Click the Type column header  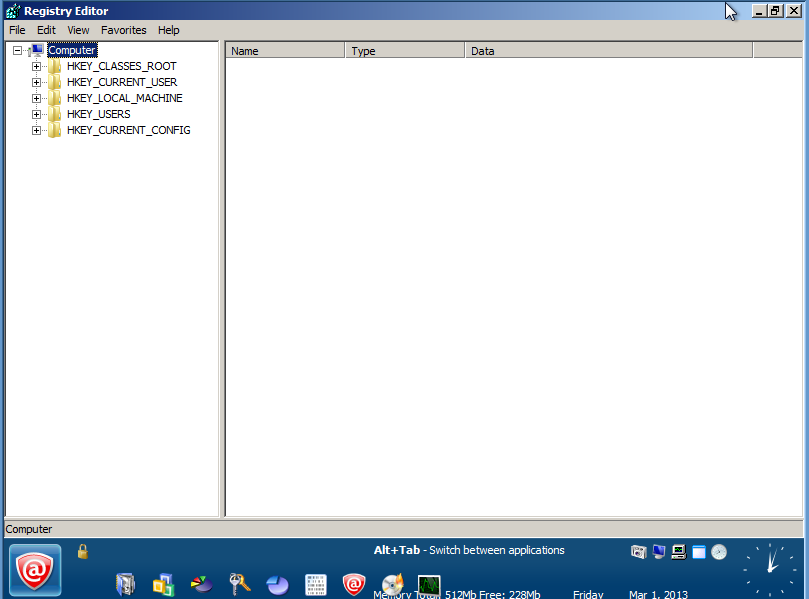405,51
